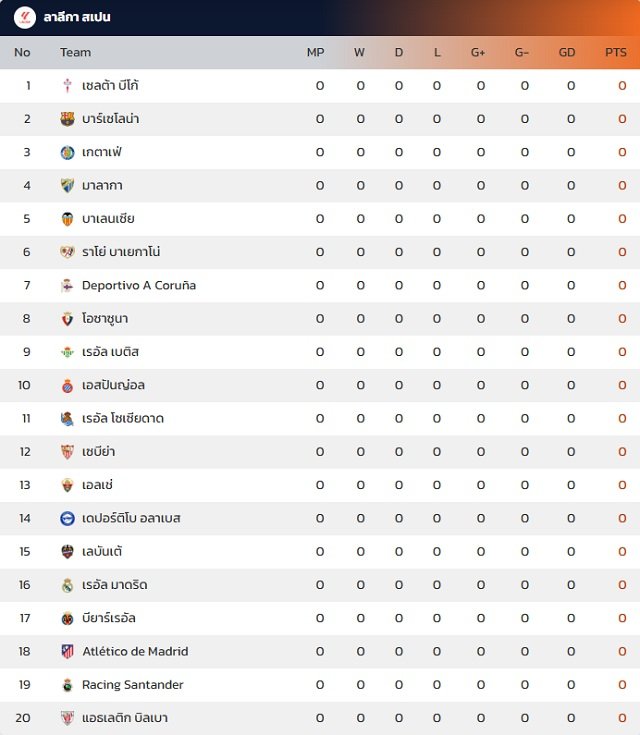Screen dimensions: 640x735
Task: Click the Athletic Bilbao crest in row 20
Action: pos(68,718)
